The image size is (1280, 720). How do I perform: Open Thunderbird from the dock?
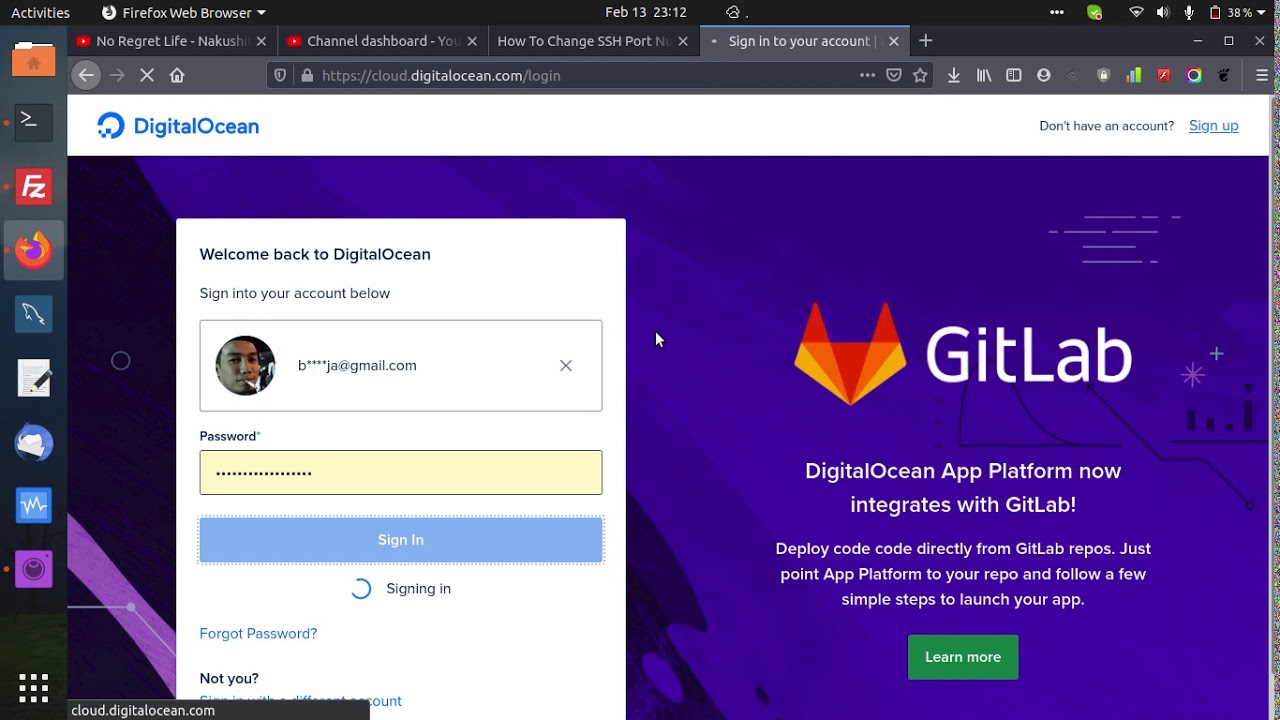[34, 442]
